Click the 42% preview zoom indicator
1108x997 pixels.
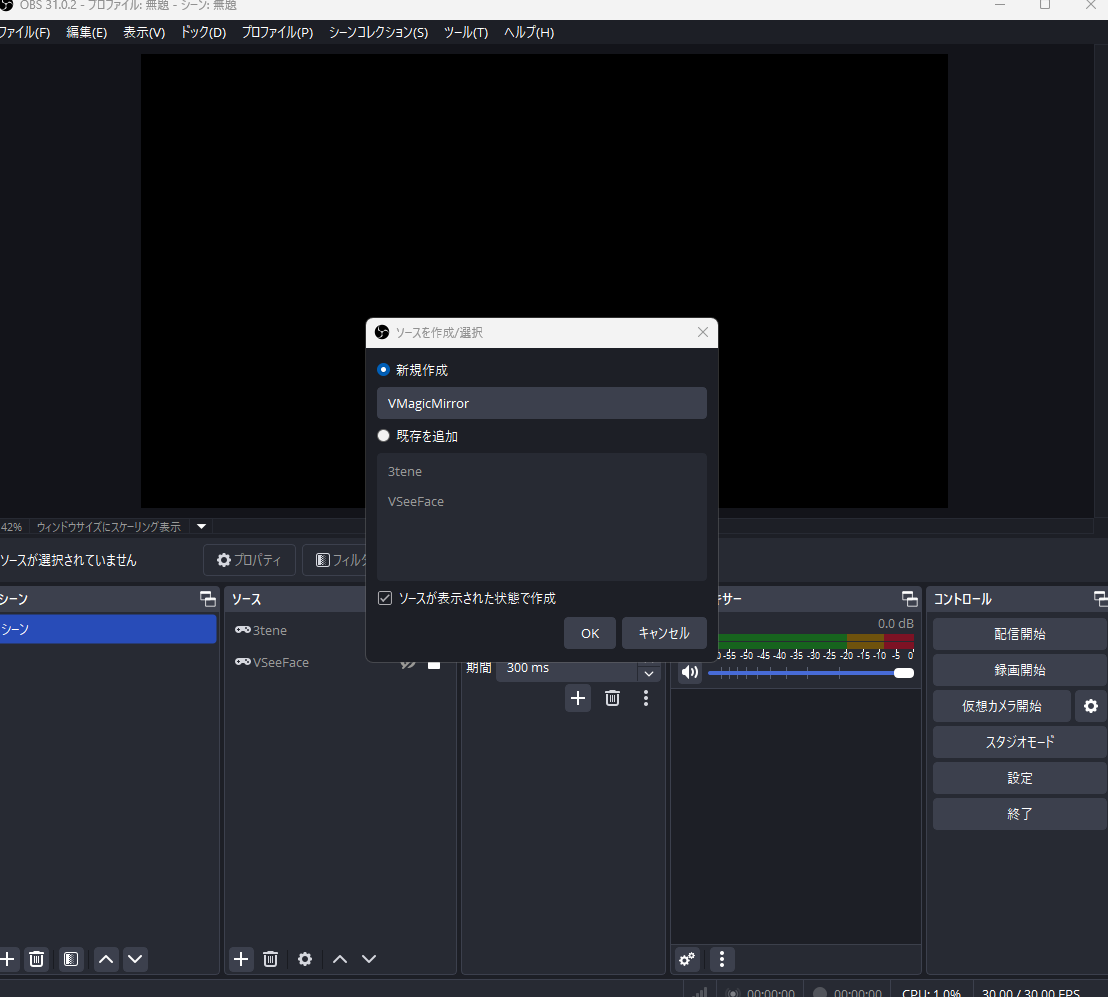[11, 527]
